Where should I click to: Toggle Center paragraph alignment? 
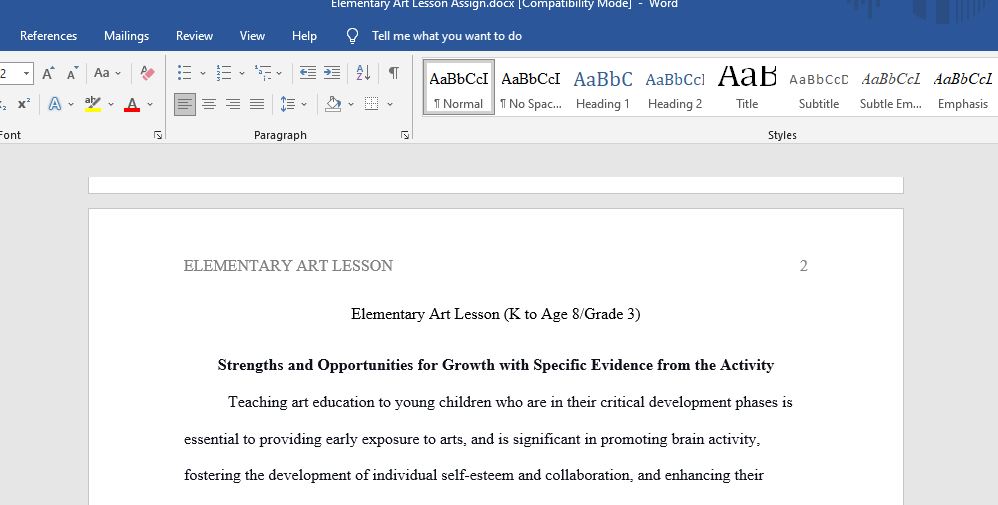[209, 104]
